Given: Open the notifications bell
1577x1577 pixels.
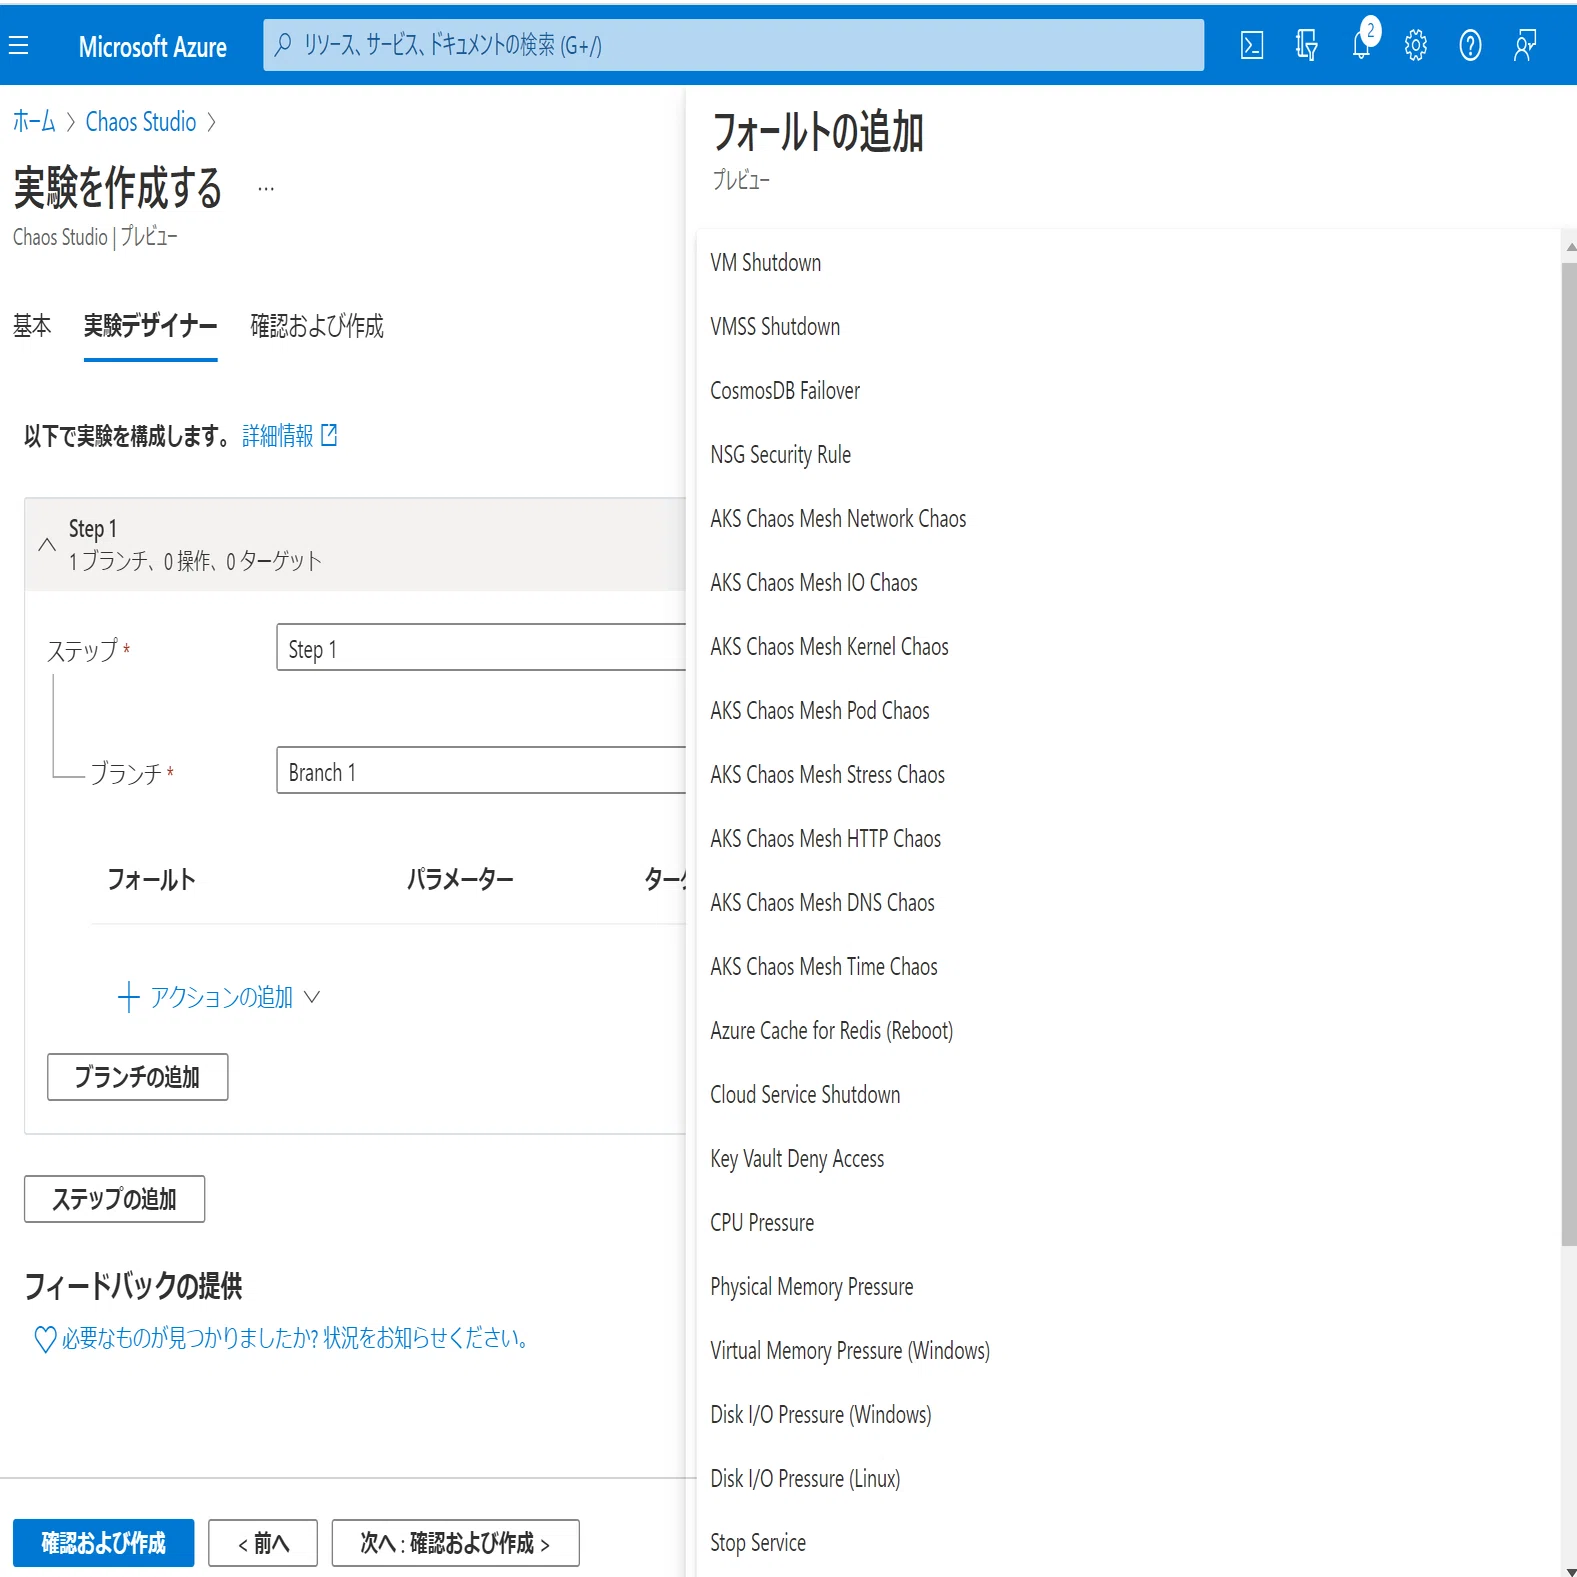Looking at the screenshot, I should tap(1361, 45).
